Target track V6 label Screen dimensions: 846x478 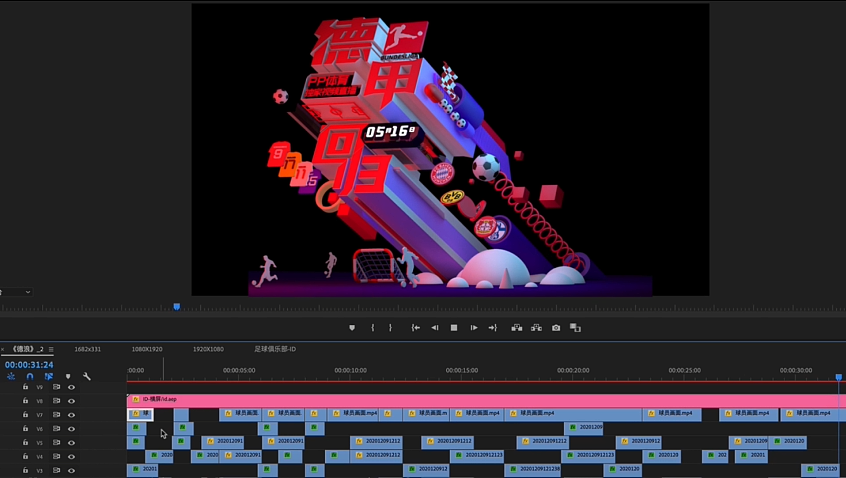(x=39, y=429)
